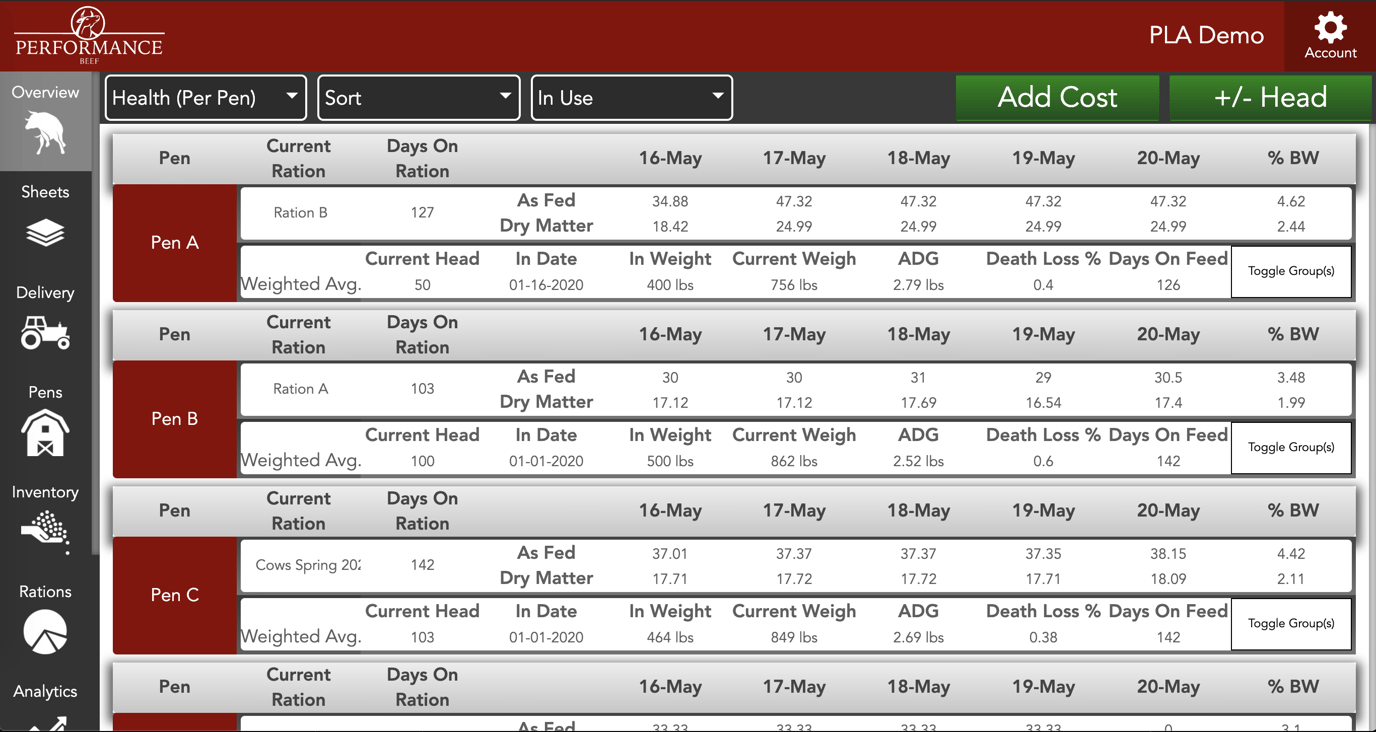Image resolution: width=1376 pixels, height=732 pixels.
Task: Click the Ration B label for Pen A
Action: pyautogui.click(x=300, y=212)
